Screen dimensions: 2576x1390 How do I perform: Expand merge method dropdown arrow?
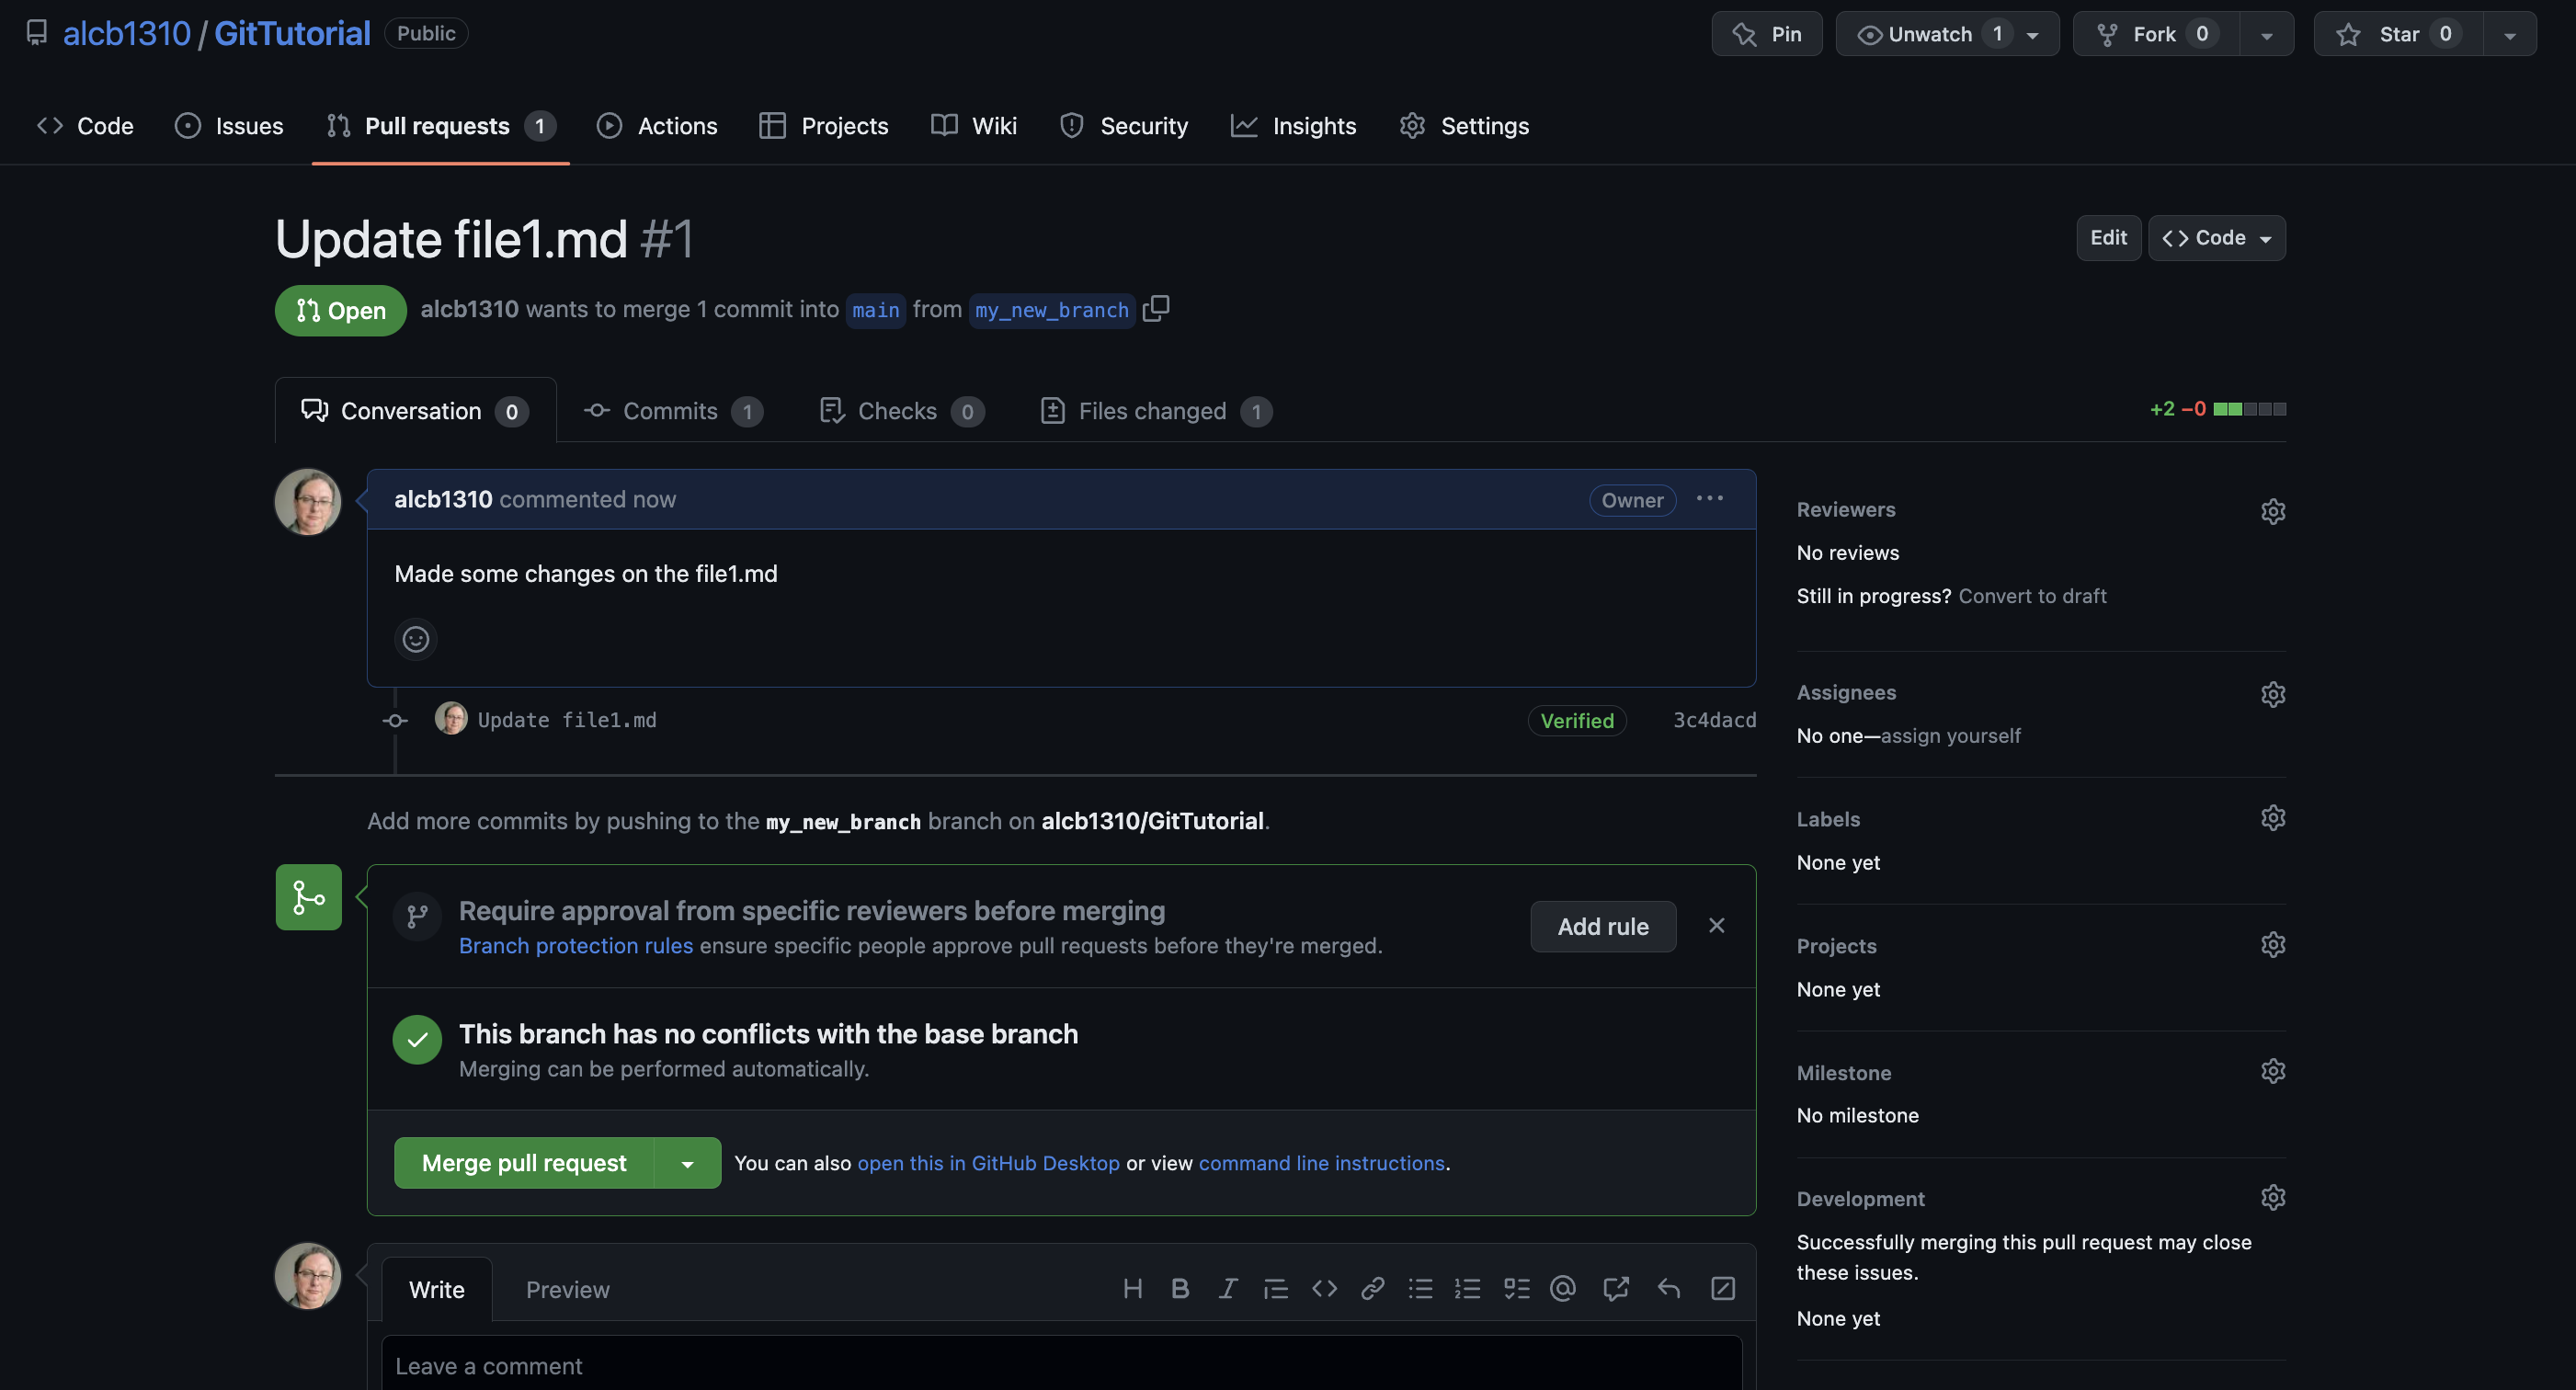click(687, 1164)
